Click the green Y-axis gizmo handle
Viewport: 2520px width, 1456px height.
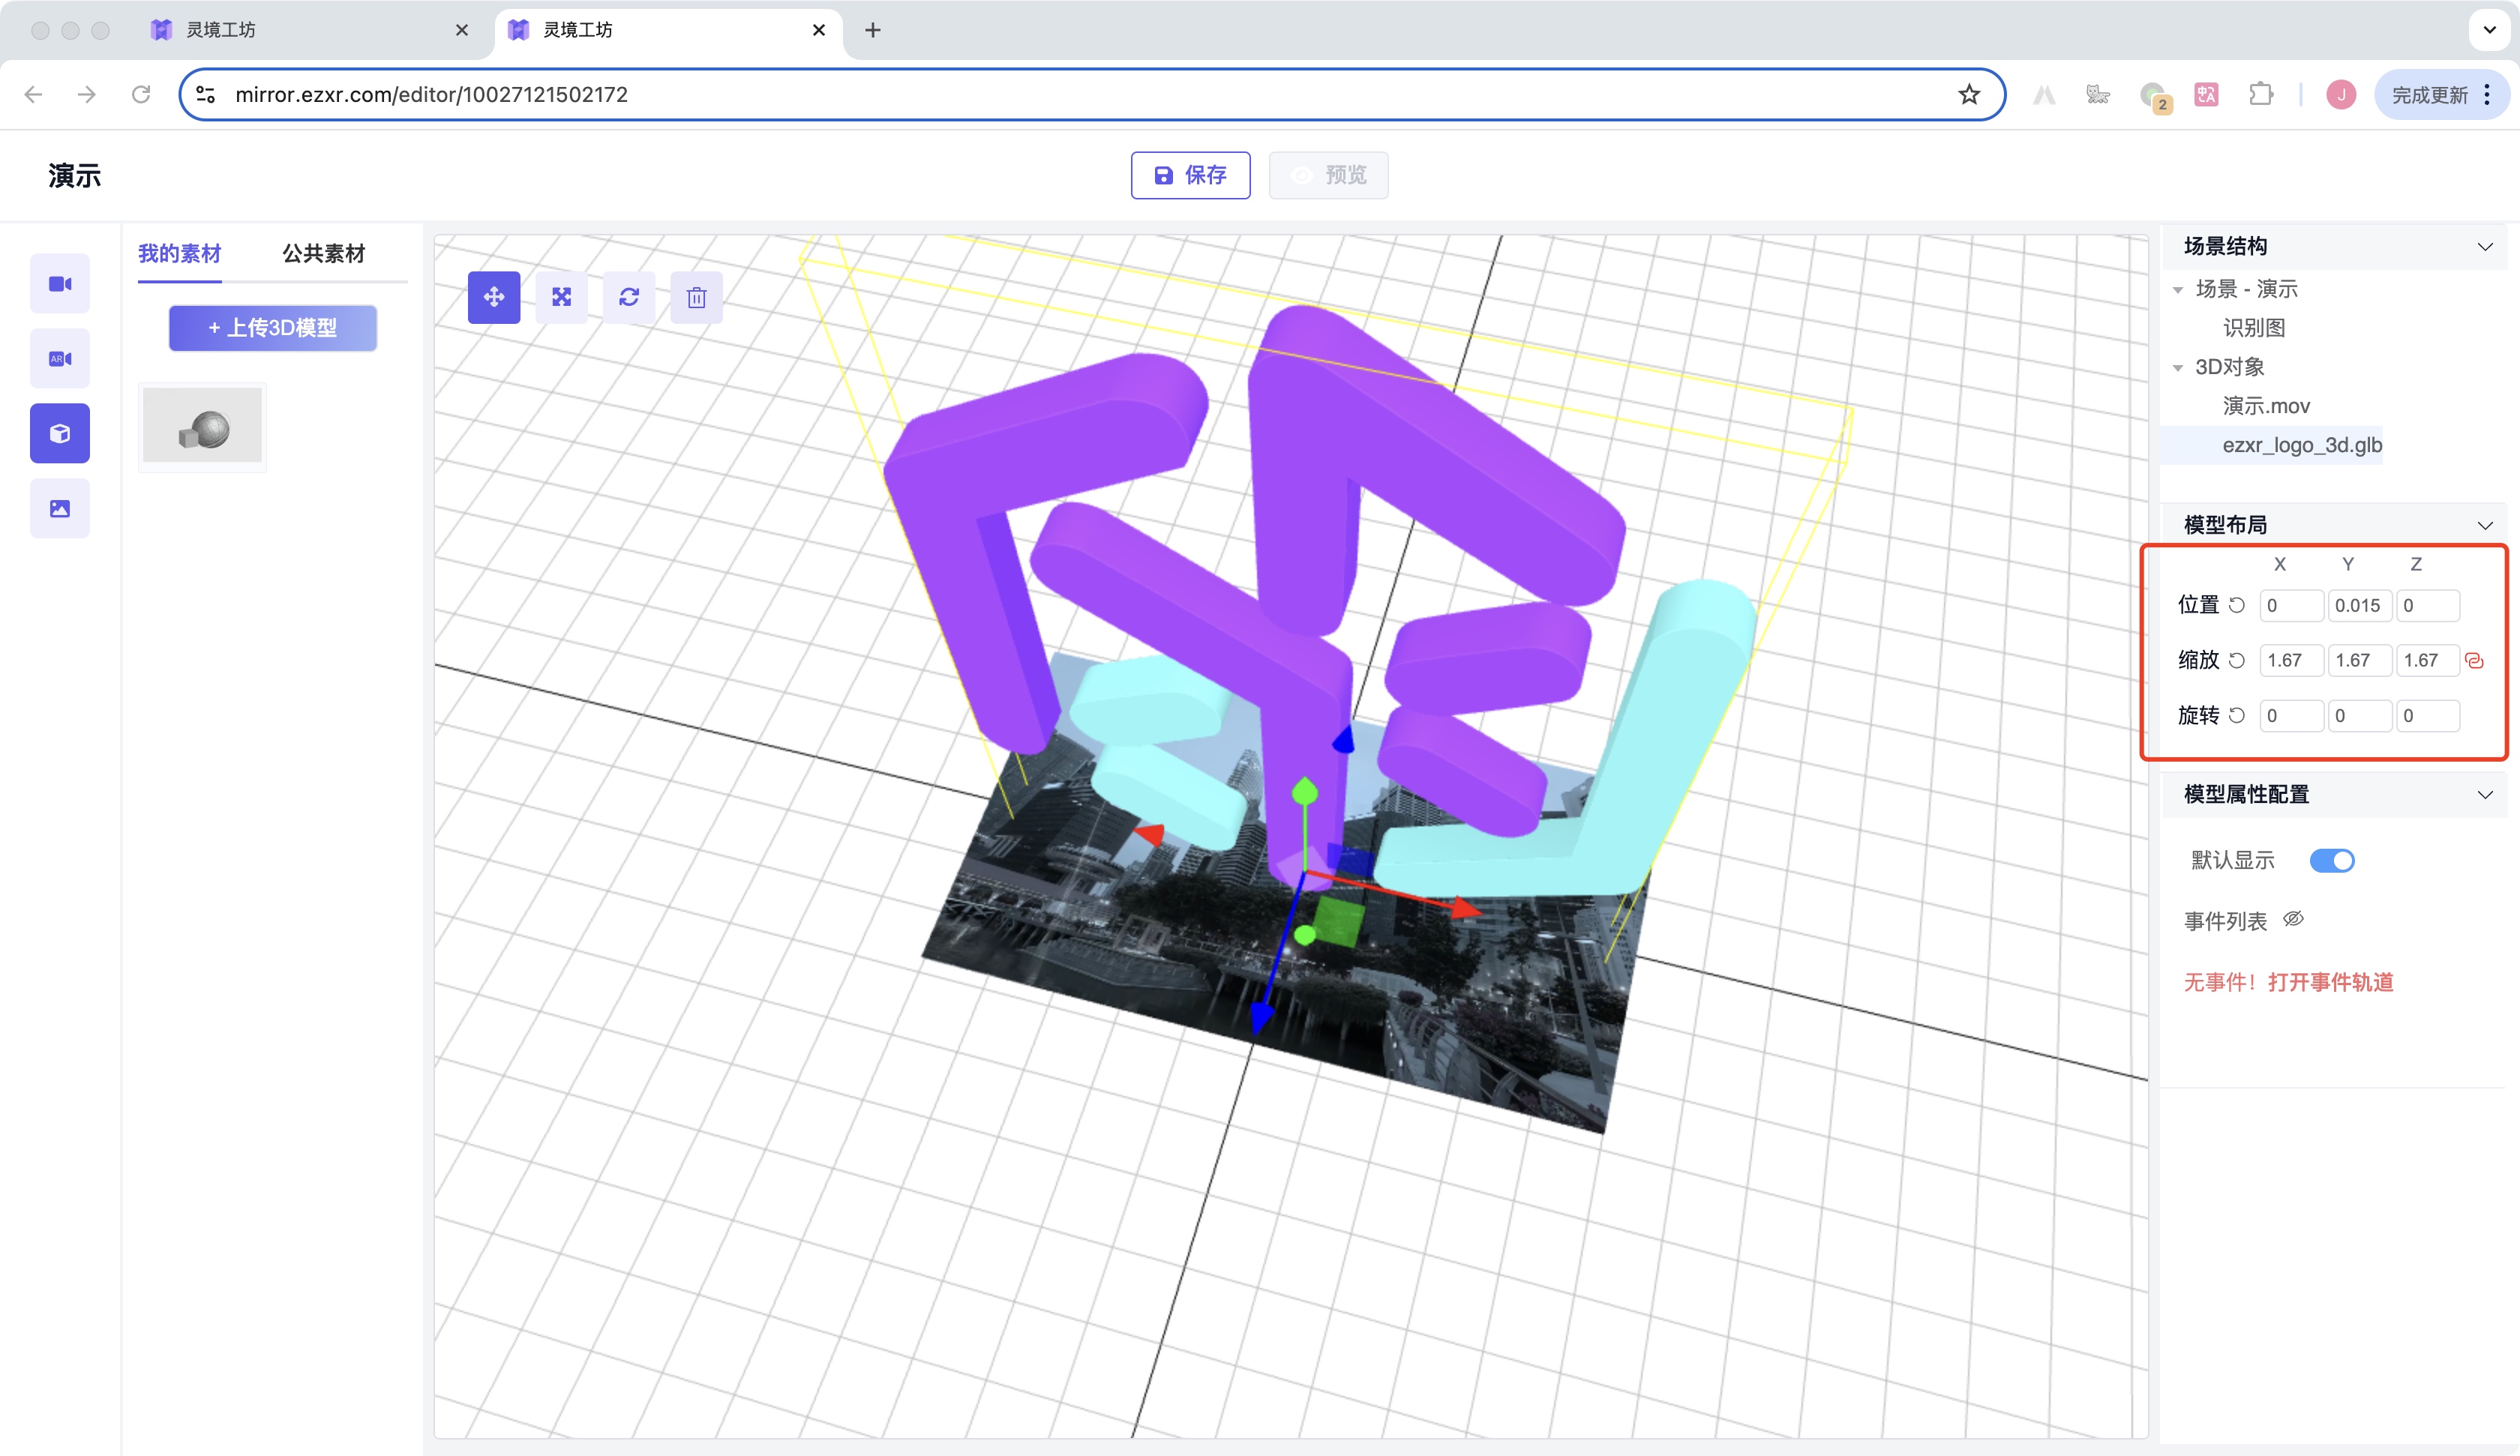1304,792
